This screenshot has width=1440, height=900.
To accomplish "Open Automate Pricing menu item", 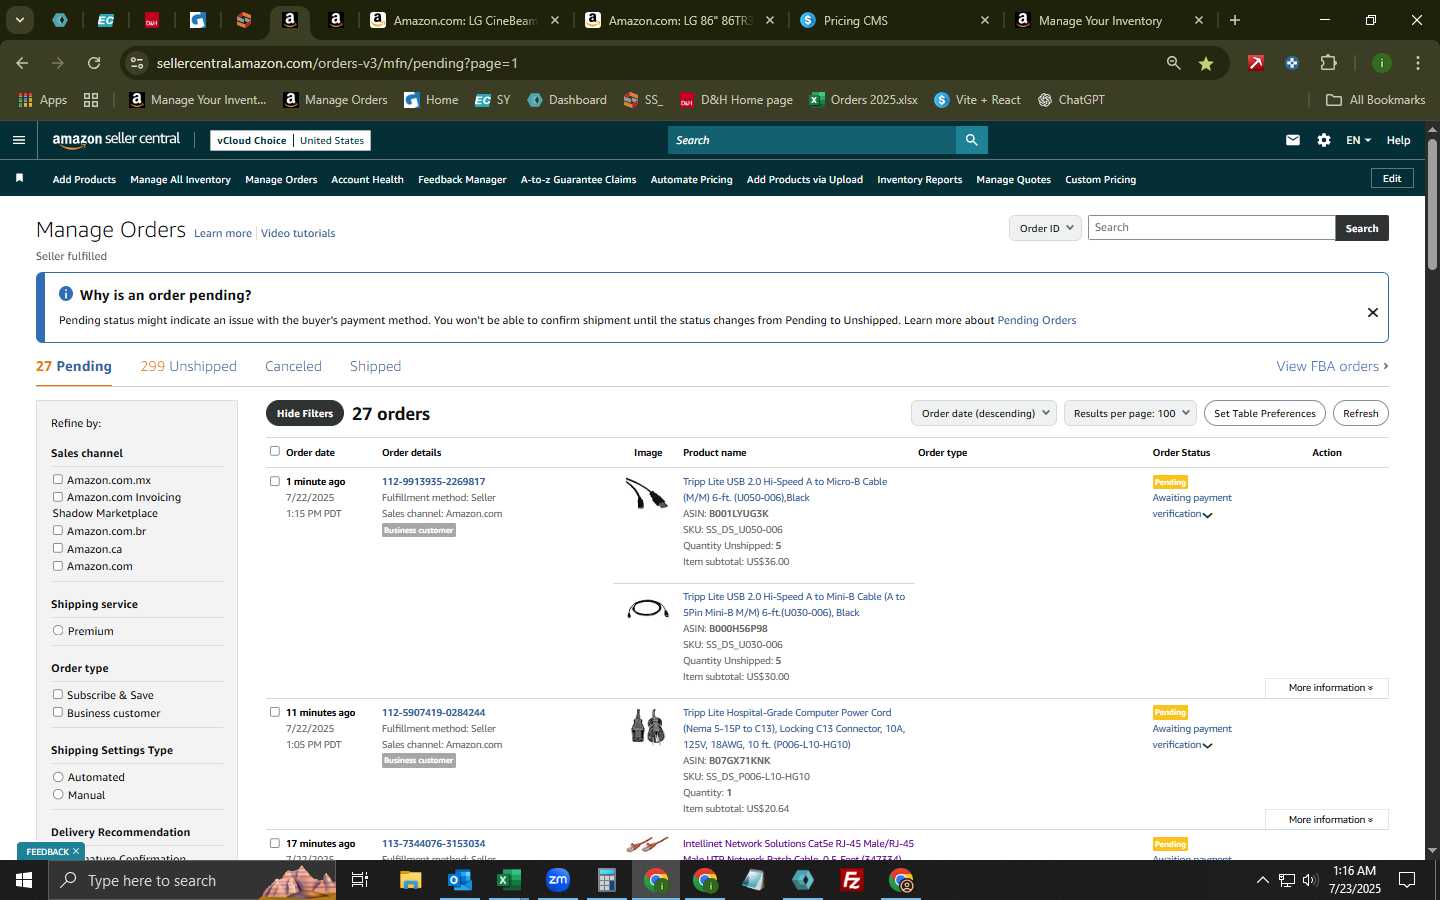I will (x=691, y=180).
